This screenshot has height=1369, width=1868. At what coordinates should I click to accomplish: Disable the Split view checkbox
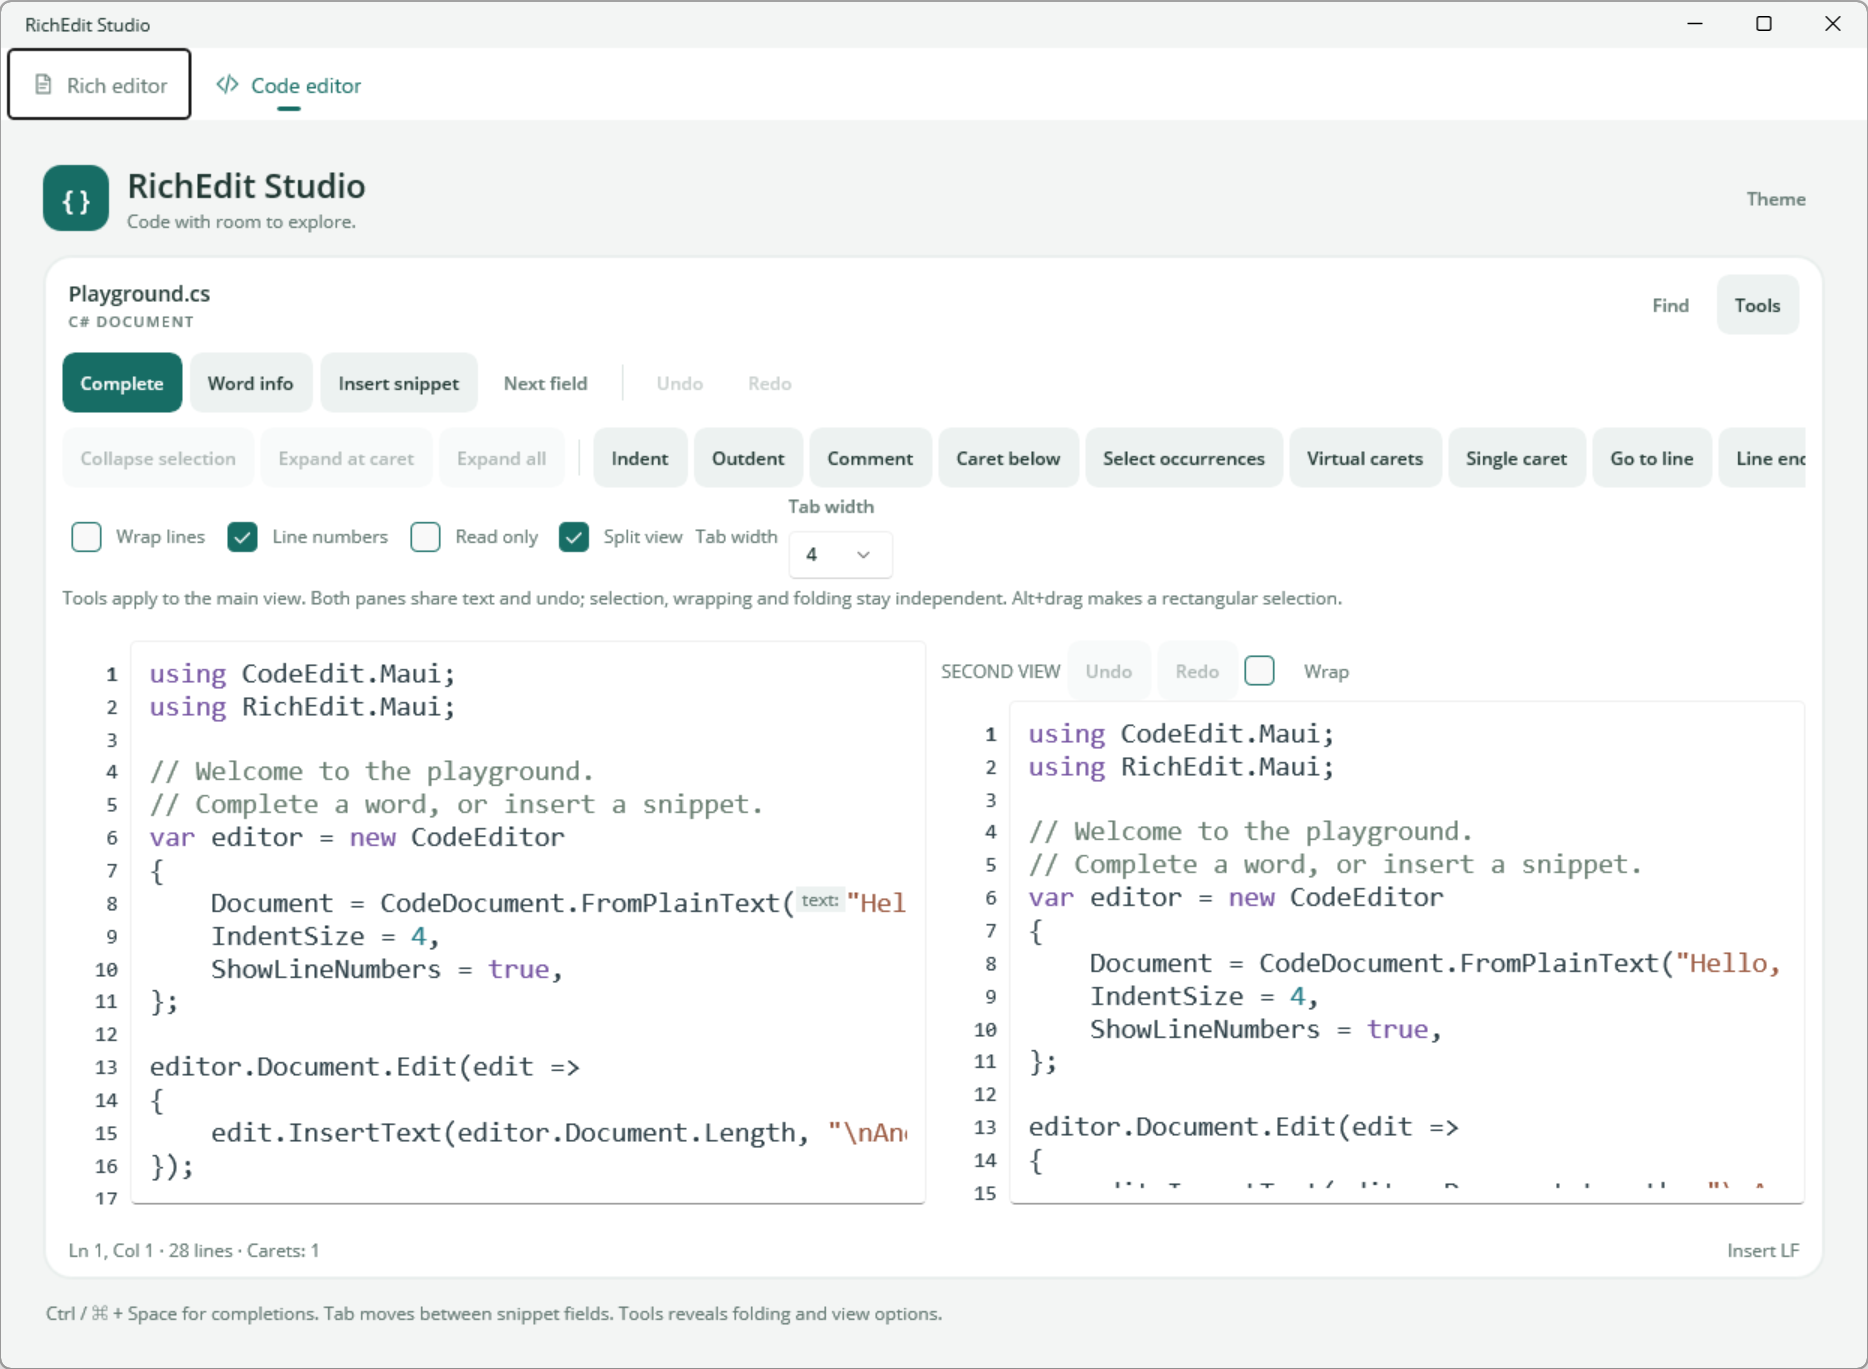574,537
